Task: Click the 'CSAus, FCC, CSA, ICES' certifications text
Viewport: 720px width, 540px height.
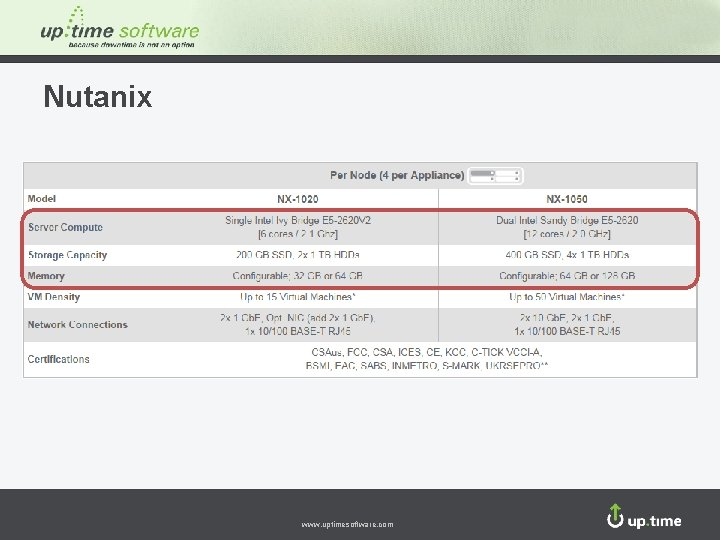Action: point(427,359)
